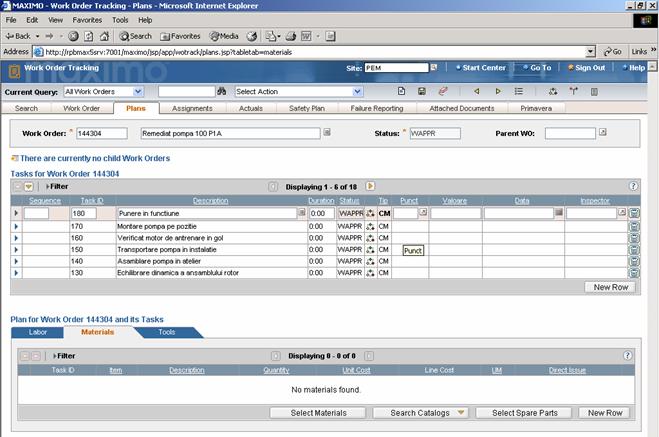The width and height of the screenshot is (659, 437).
Task: Switch to the Failure Reporting tab
Action: [377, 108]
